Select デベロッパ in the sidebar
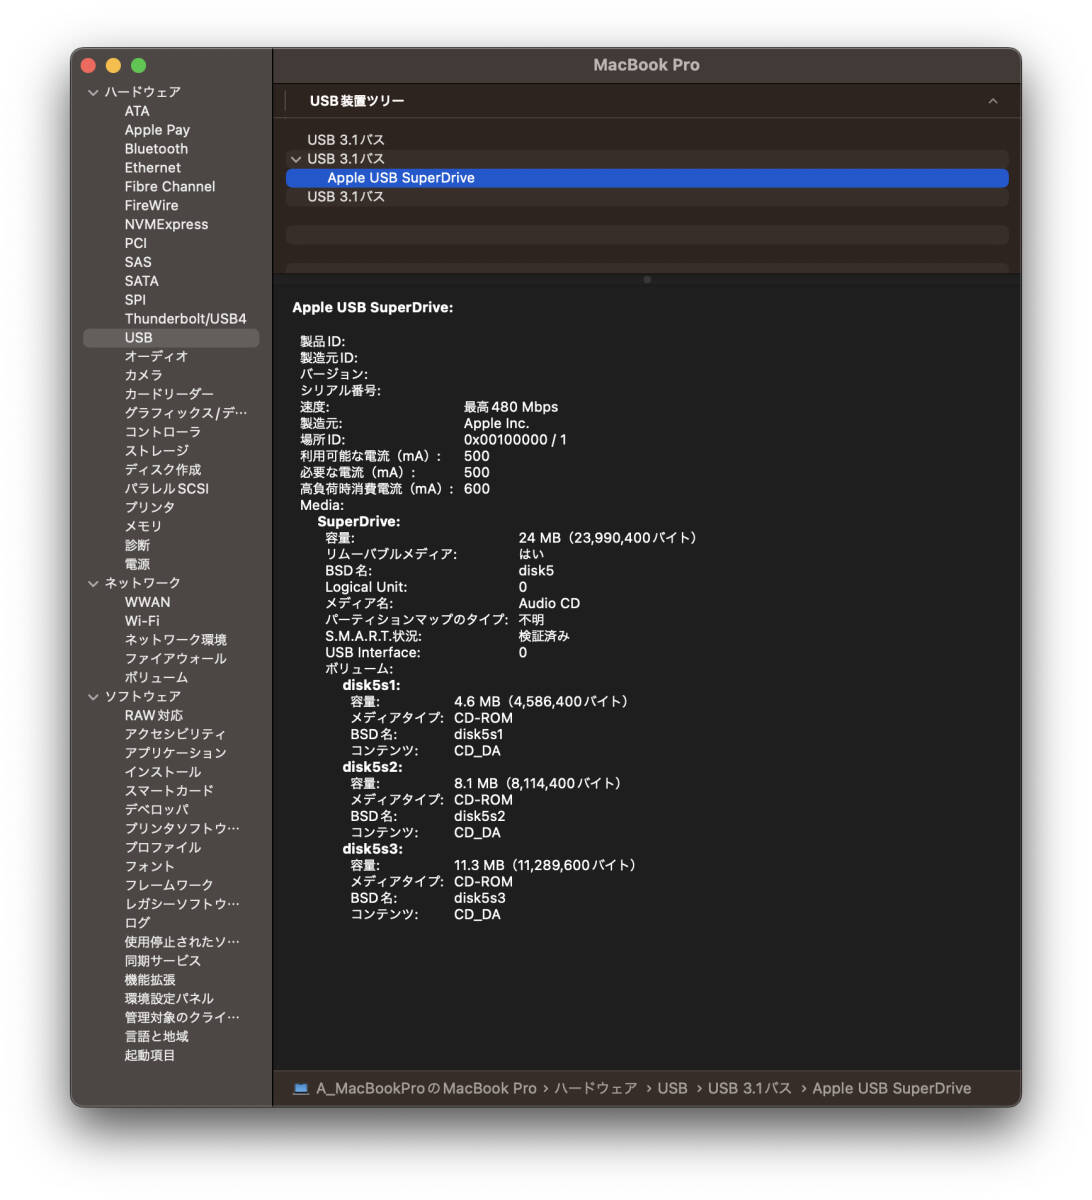 157,810
